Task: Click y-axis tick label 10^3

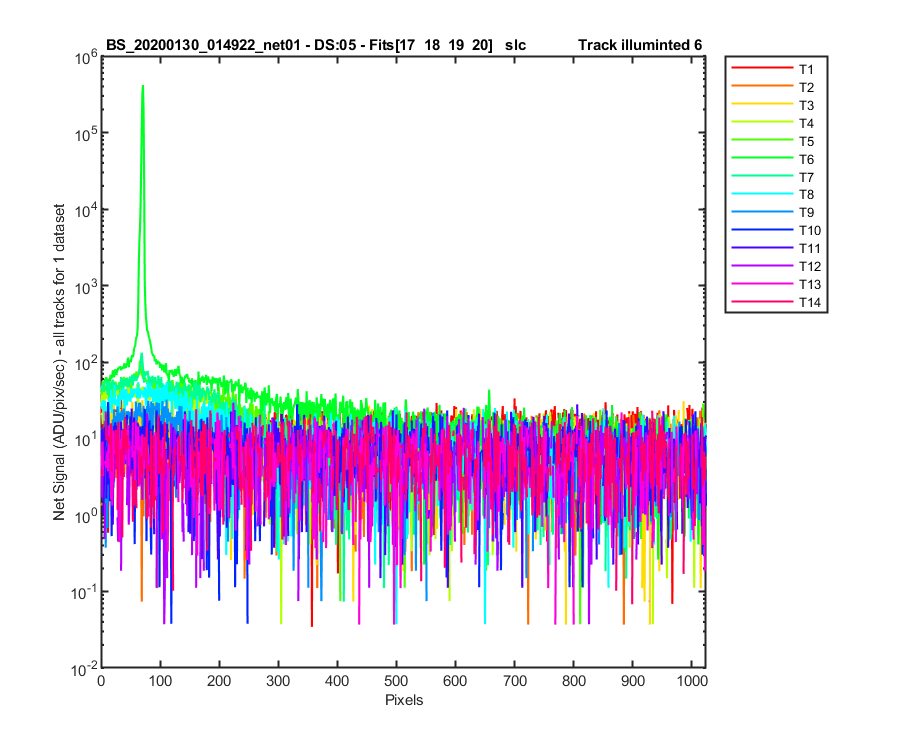Action: 86,286
